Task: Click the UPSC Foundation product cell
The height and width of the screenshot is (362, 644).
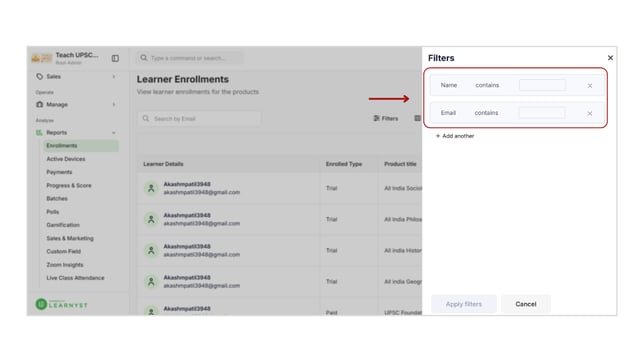Action: tap(402, 313)
